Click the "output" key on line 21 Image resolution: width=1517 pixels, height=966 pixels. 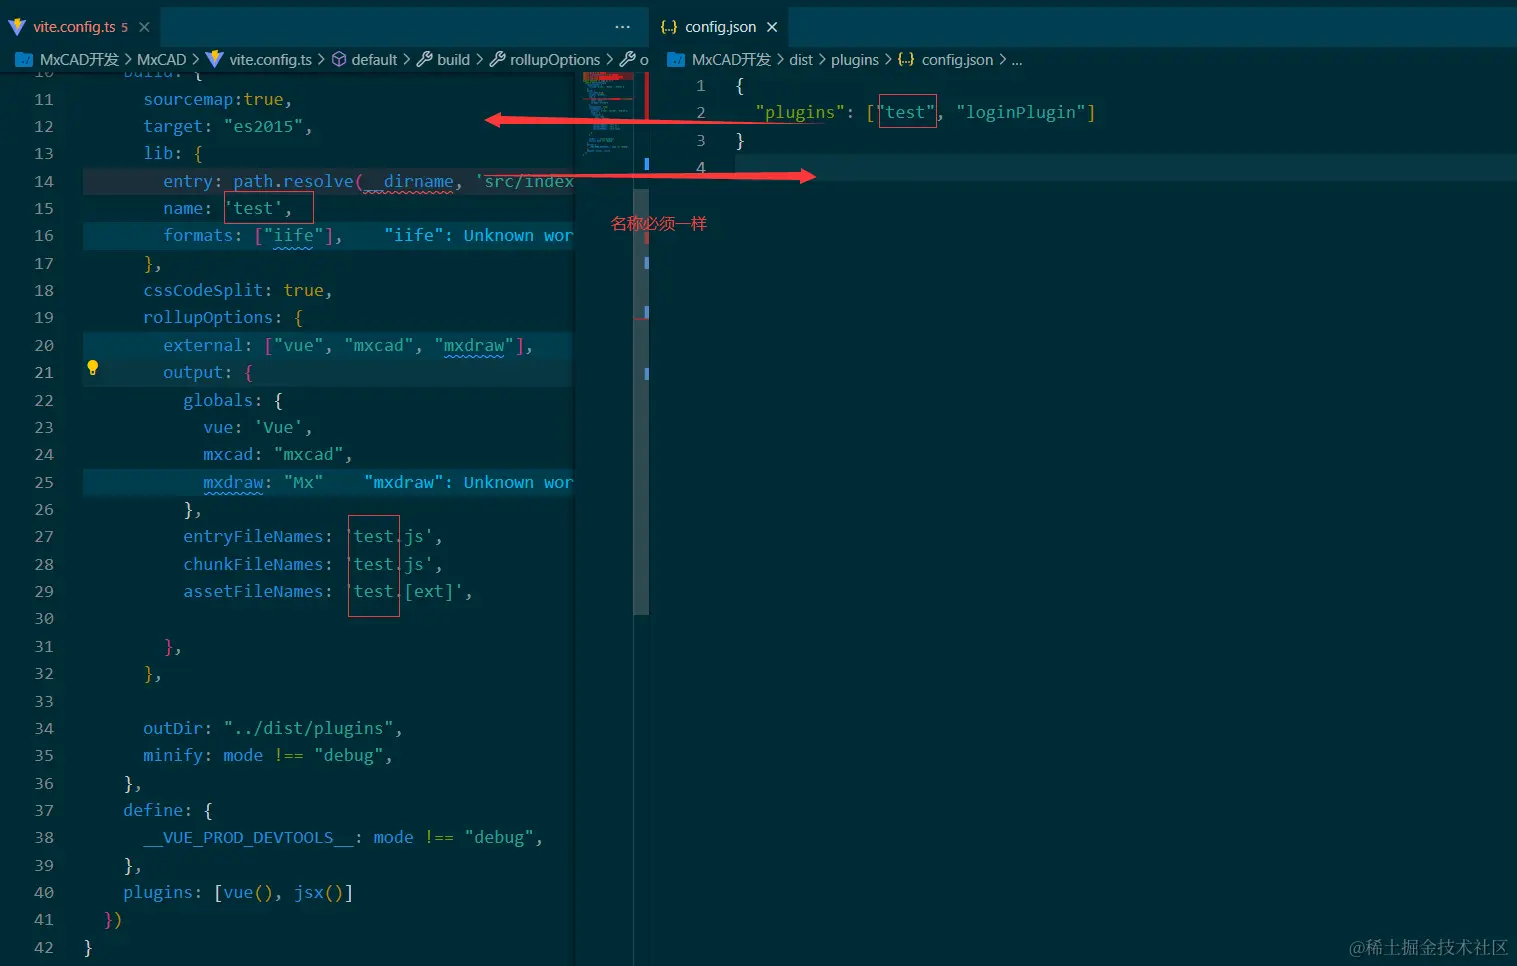click(x=193, y=372)
